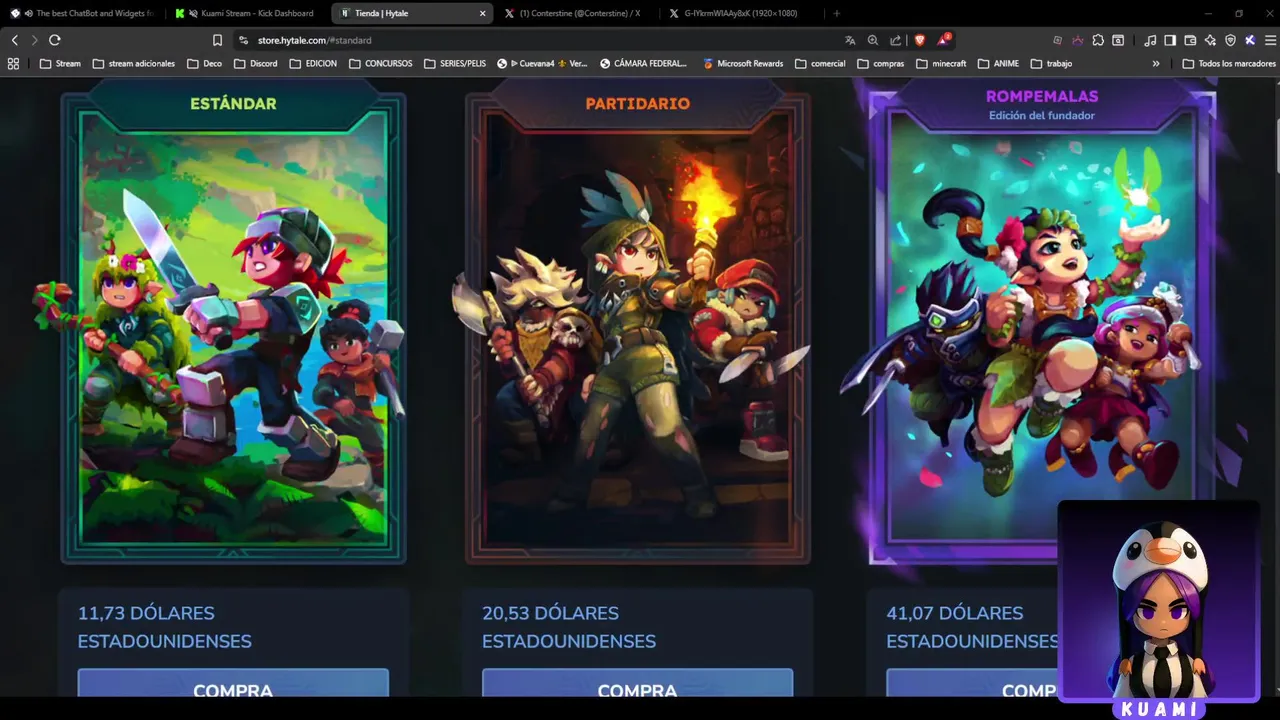The width and height of the screenshot is (1280, 720).
Task: Go back to the previous page
Action: (15, 40)
